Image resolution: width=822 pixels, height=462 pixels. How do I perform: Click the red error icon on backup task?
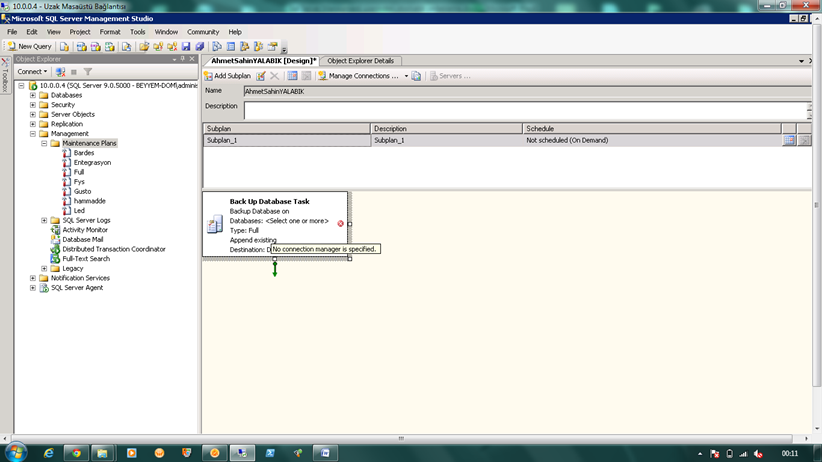tap(340, 223)
